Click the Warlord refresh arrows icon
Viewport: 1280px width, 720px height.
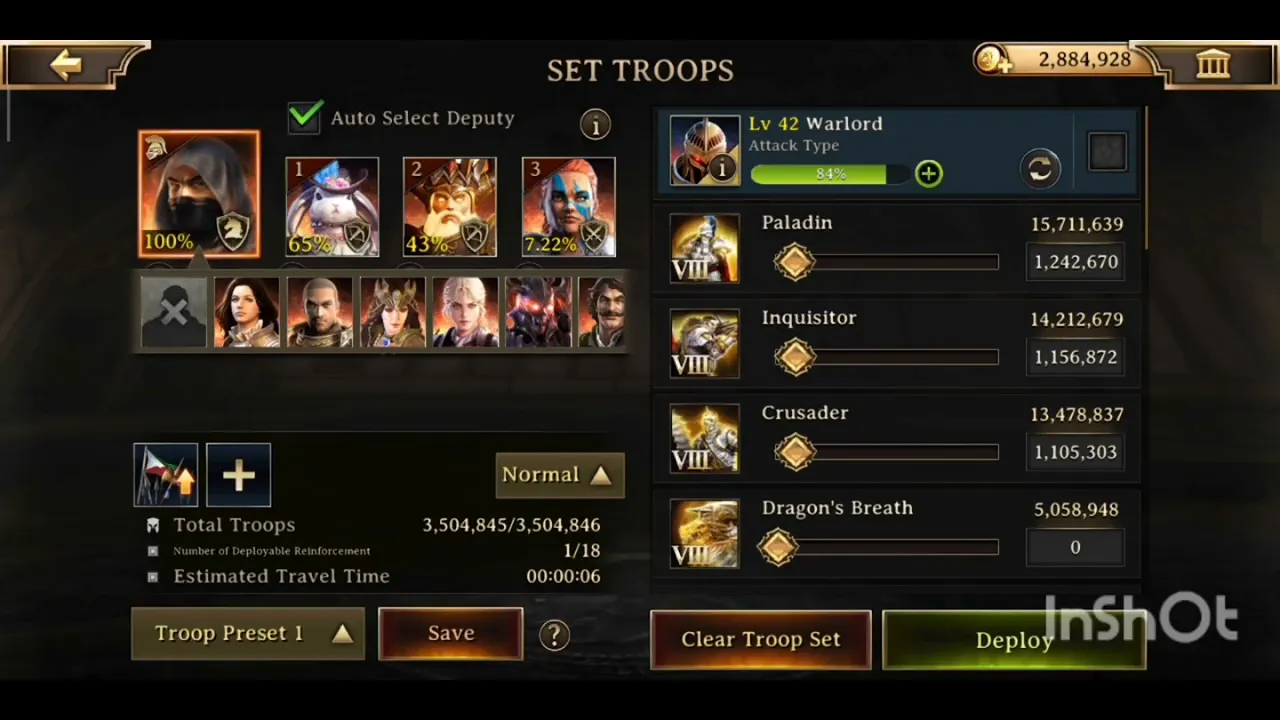click(x=1040, y=168)
